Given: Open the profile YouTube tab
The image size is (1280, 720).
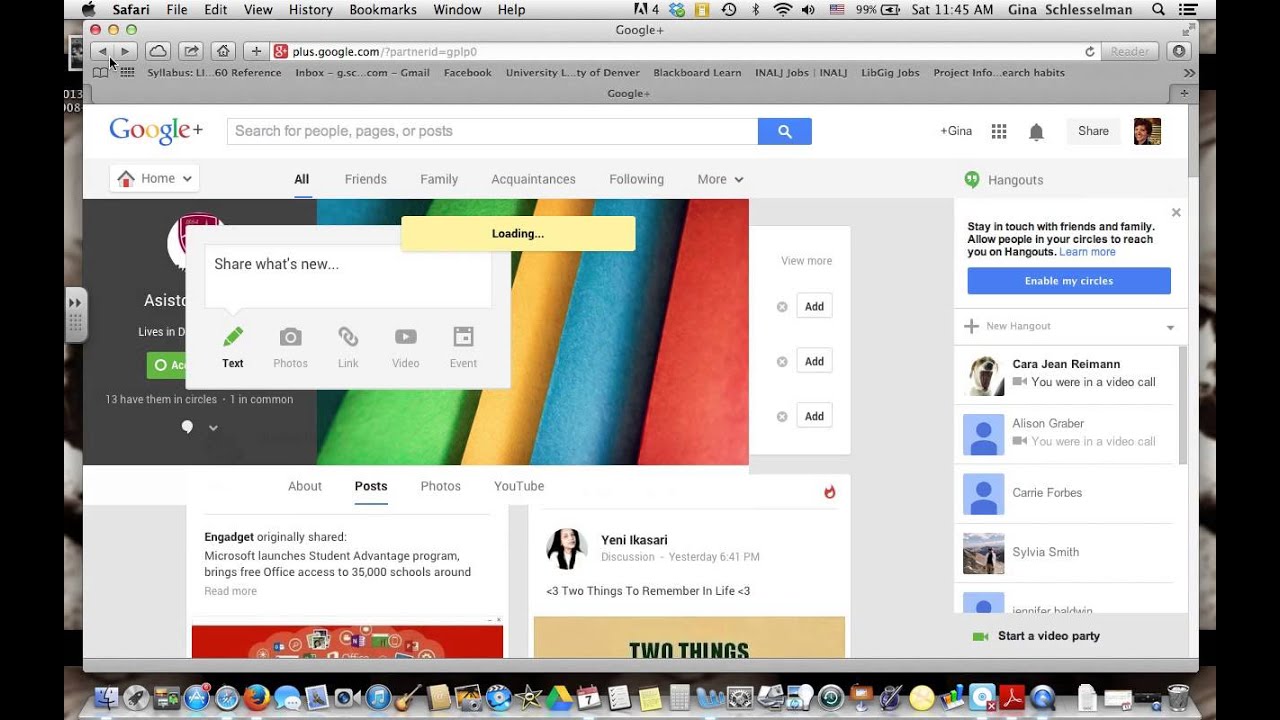Looking at the screenshot, I should coord(519,486).
